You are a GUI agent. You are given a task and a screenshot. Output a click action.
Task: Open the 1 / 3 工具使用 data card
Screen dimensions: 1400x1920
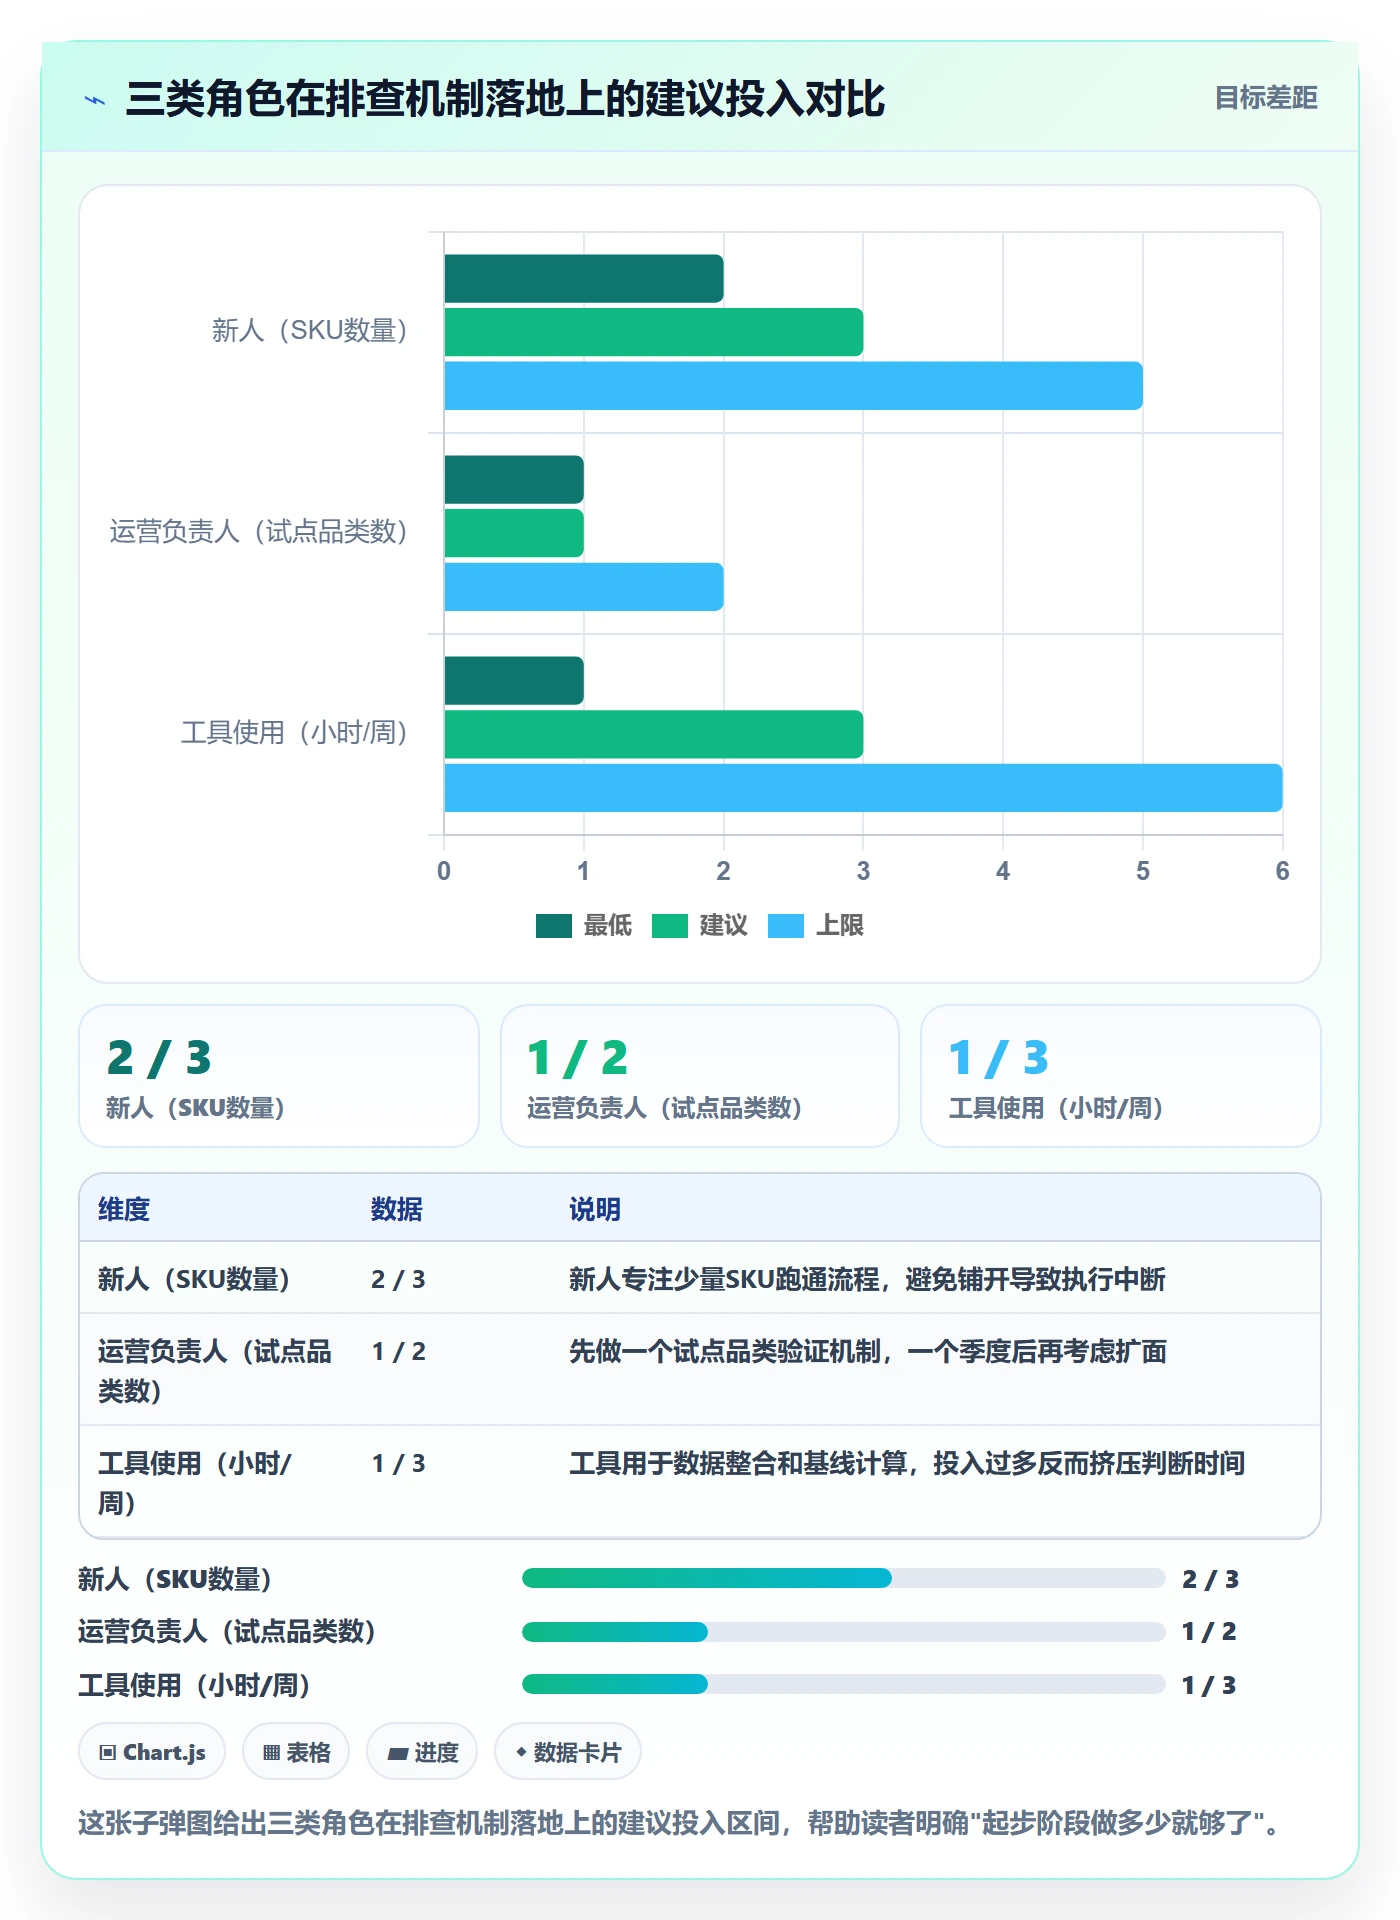1121,1076
